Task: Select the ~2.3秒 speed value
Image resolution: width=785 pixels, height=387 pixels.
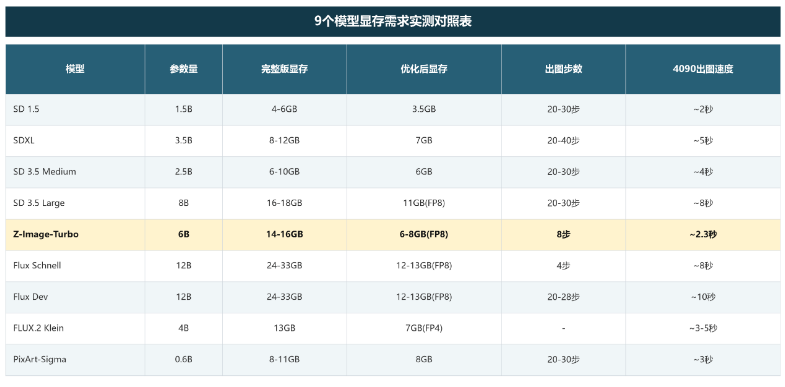Action: [x=703, y=234]
